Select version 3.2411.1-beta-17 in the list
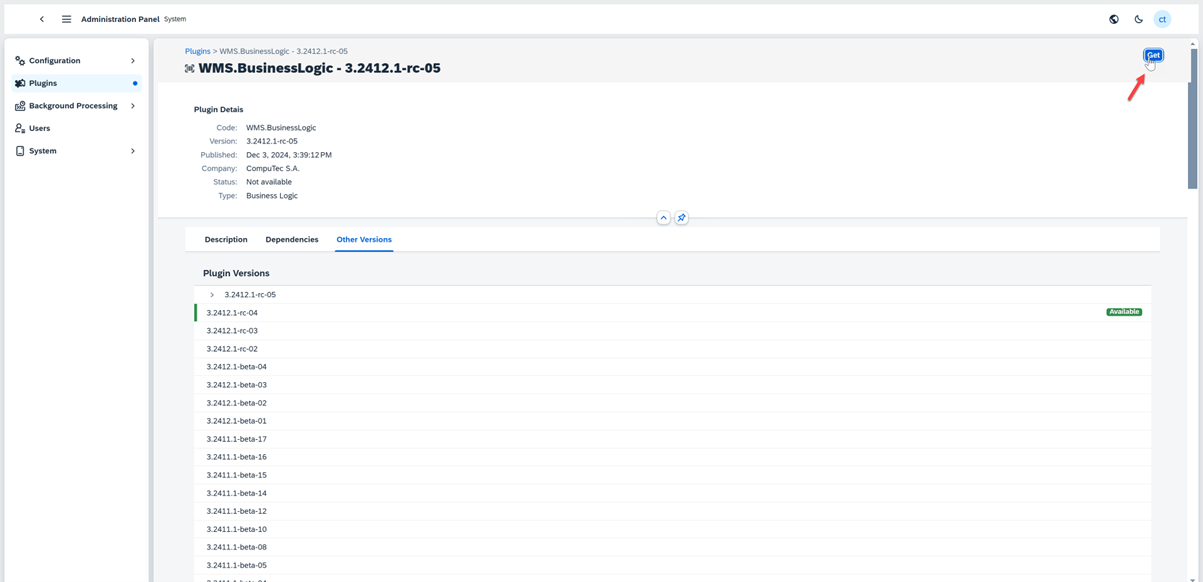 [236, 438]
